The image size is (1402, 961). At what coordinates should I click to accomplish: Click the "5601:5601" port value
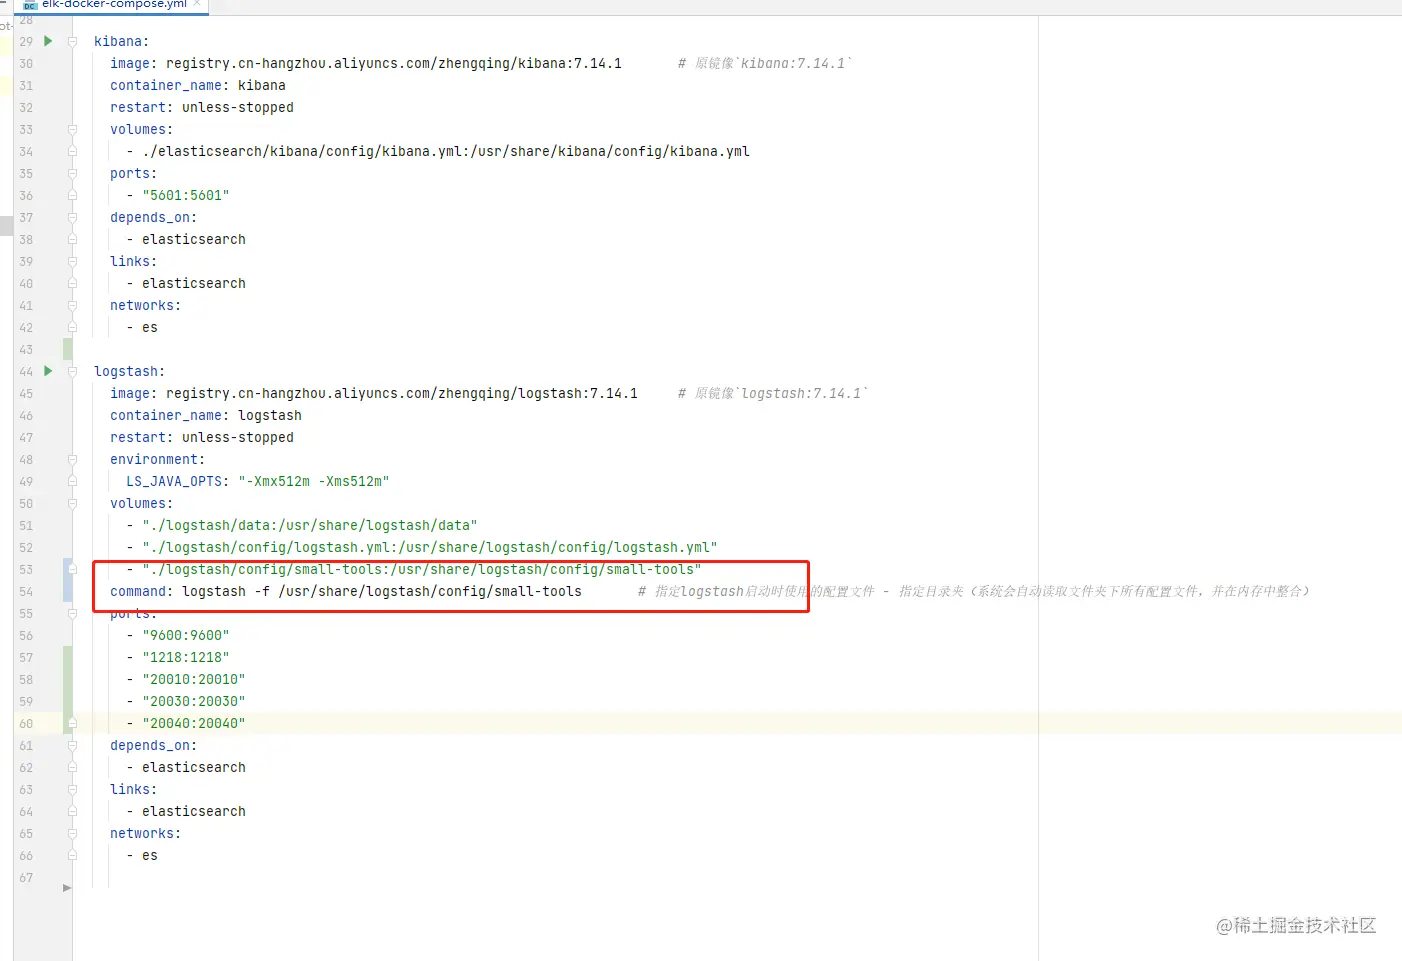[186, 195]
